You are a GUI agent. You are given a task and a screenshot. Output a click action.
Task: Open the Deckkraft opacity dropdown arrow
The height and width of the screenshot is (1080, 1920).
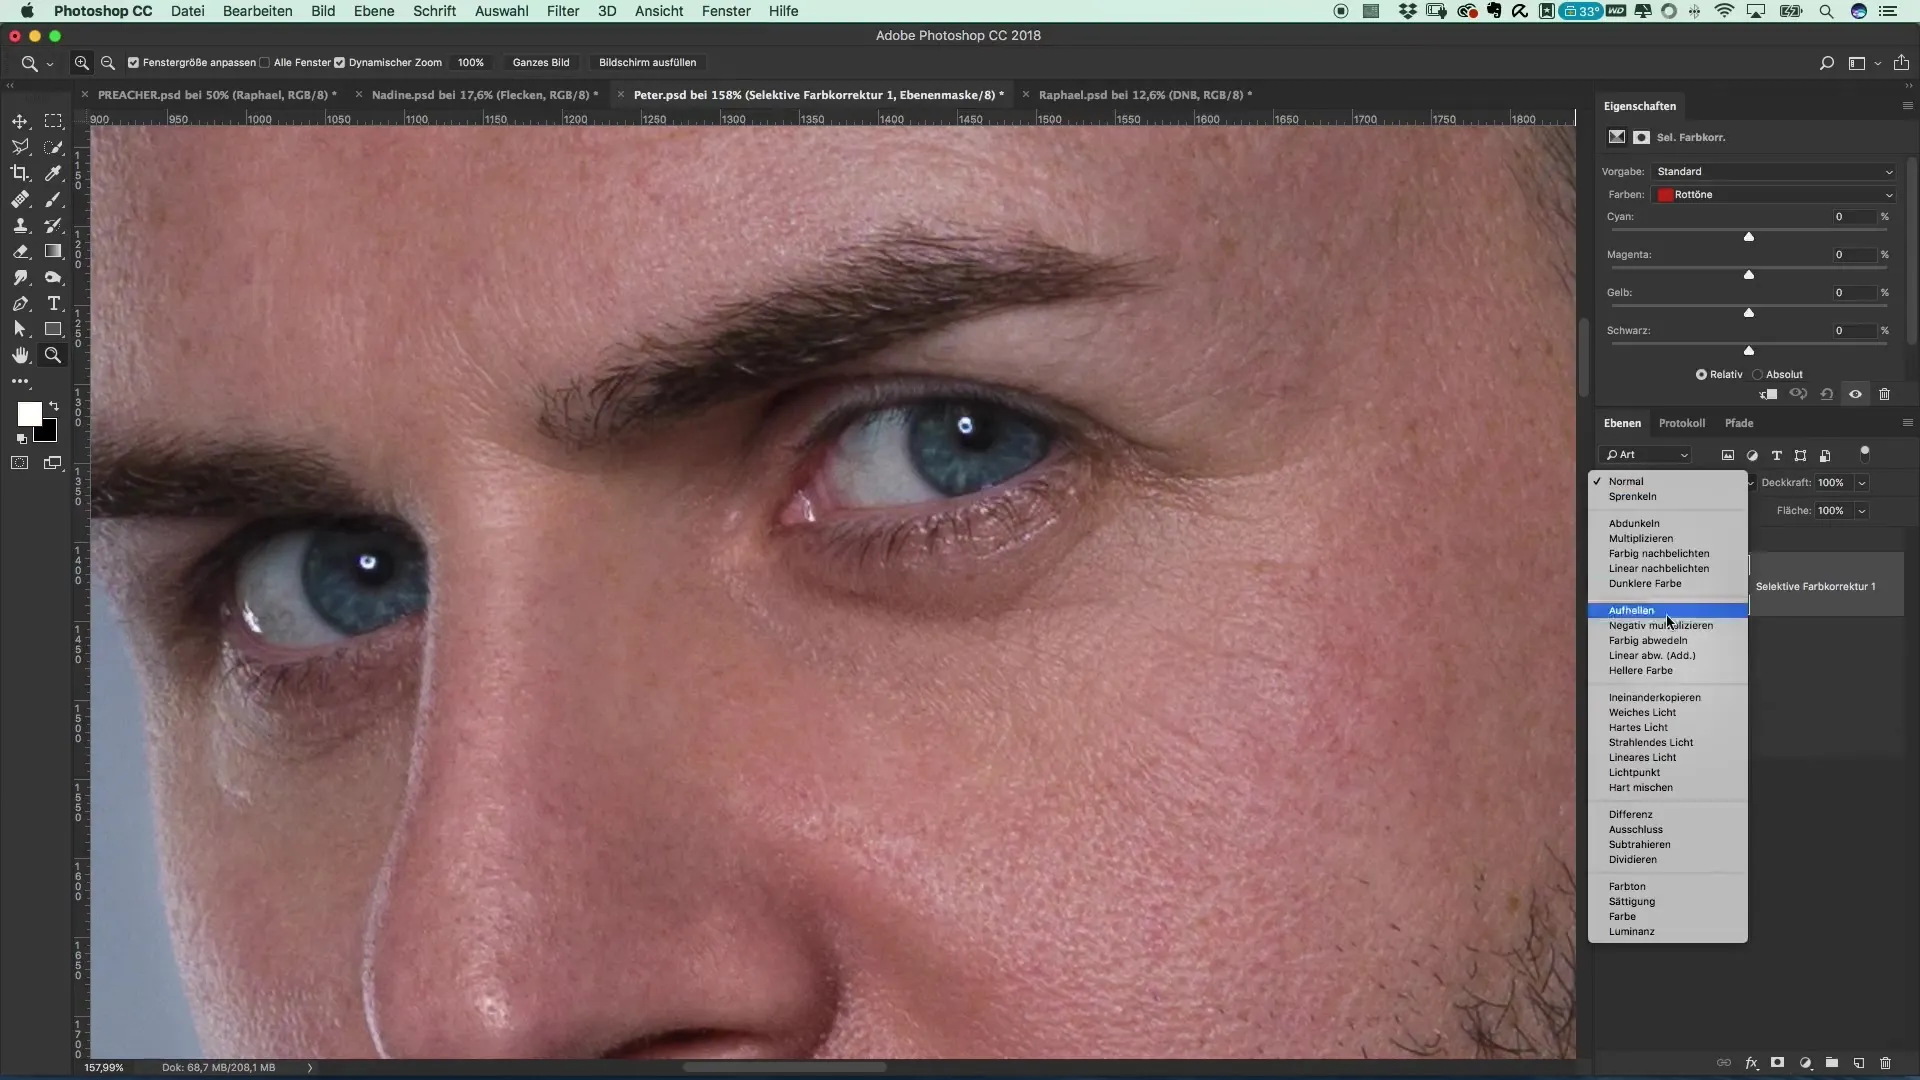[1862, 483]
